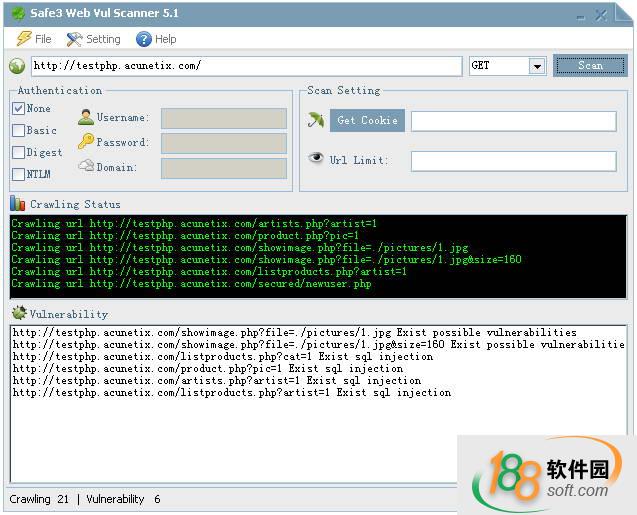Click the cloud icon next to Domain
Viewport: 637px width, 515px height.
tap(86, 166)
